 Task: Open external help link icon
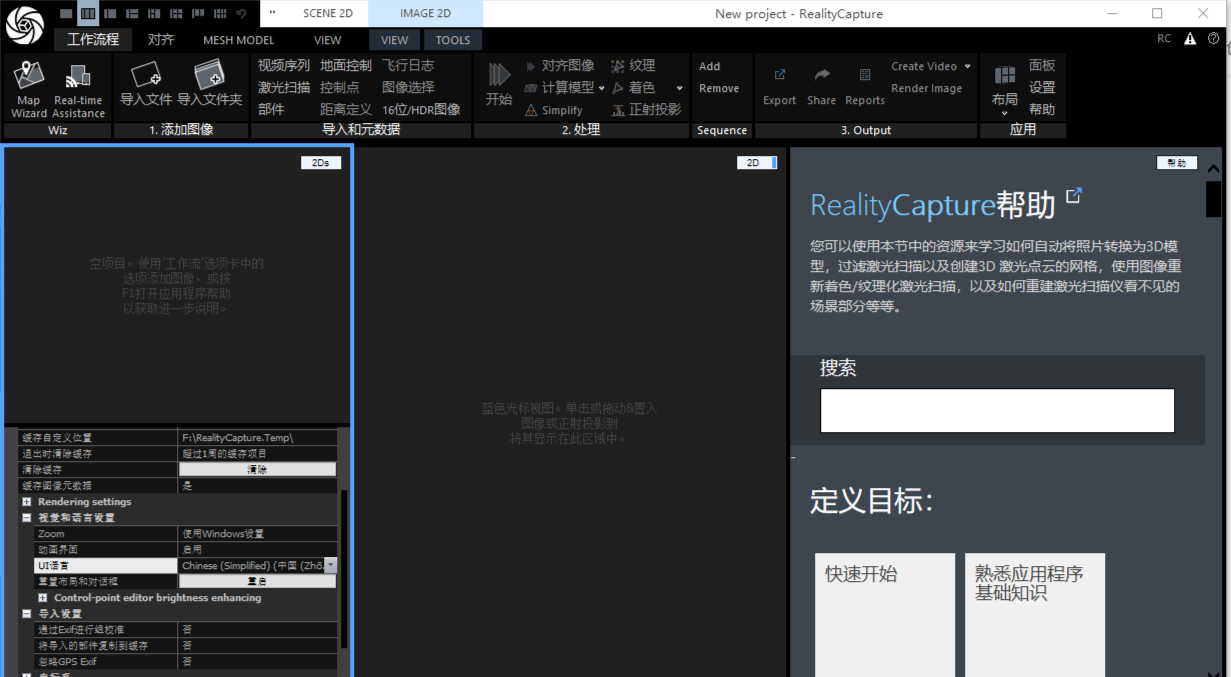1074,196
